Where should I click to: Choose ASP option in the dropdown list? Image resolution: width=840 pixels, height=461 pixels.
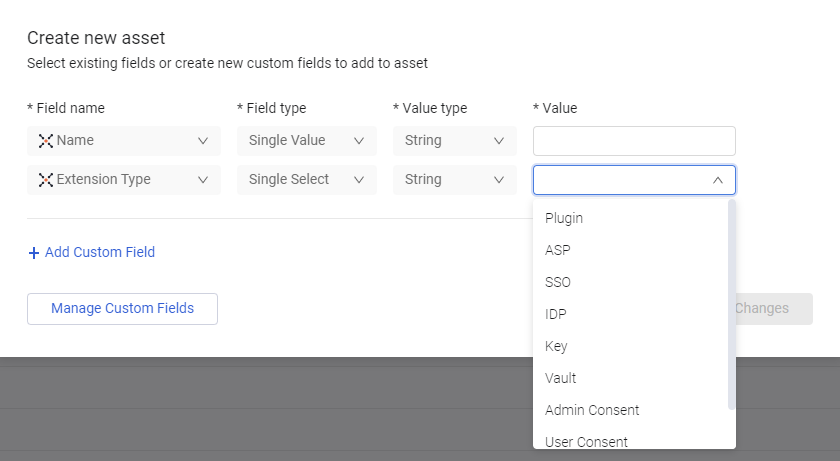pyautogui.click(x=558, y=250)
